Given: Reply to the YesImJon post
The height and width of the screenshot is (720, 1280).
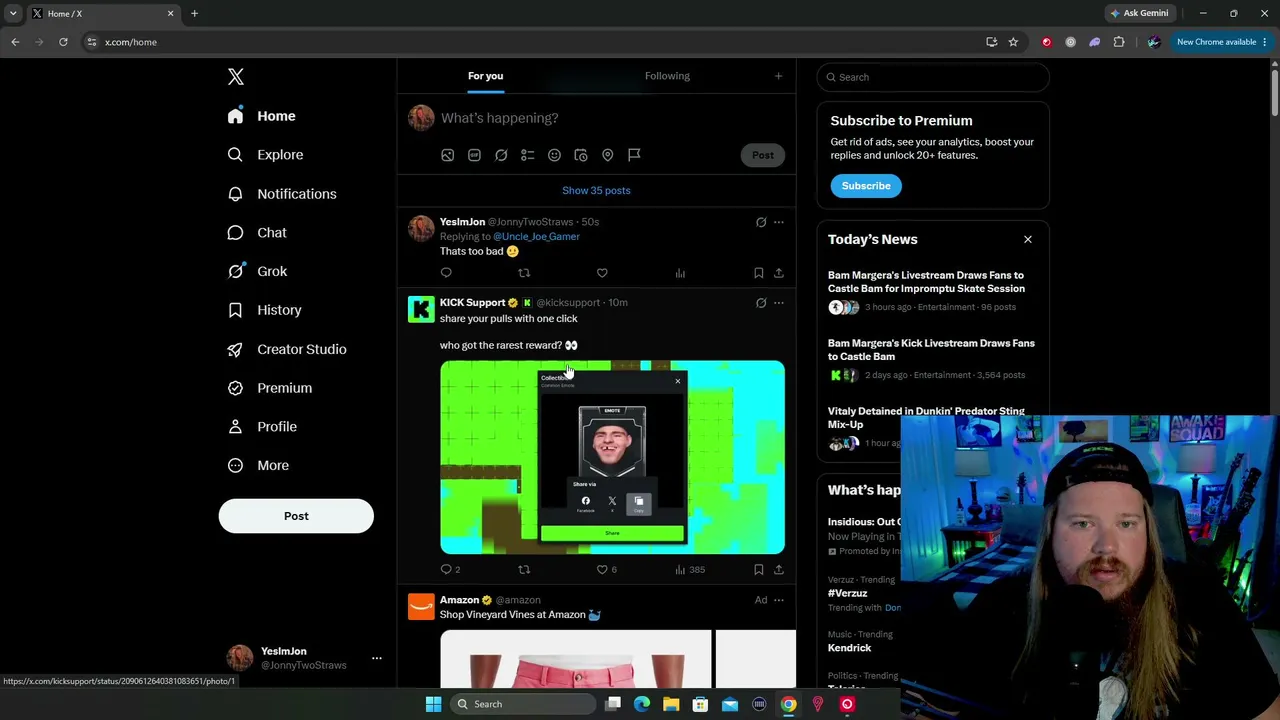Looking at the screenshot, I should tap(446, 273).
